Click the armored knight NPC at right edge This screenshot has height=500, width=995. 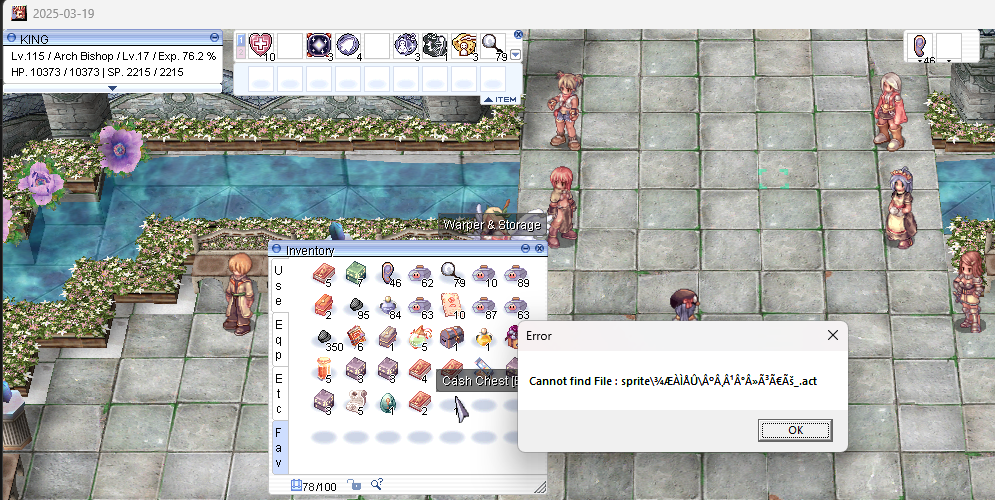point(970,291)
